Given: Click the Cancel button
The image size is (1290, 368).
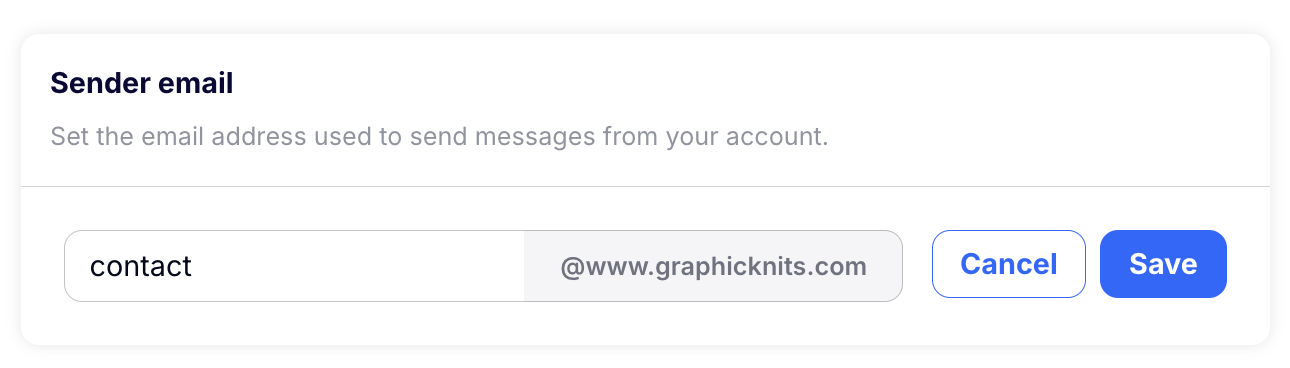Looking at the screenshot, I should 1008,264.
